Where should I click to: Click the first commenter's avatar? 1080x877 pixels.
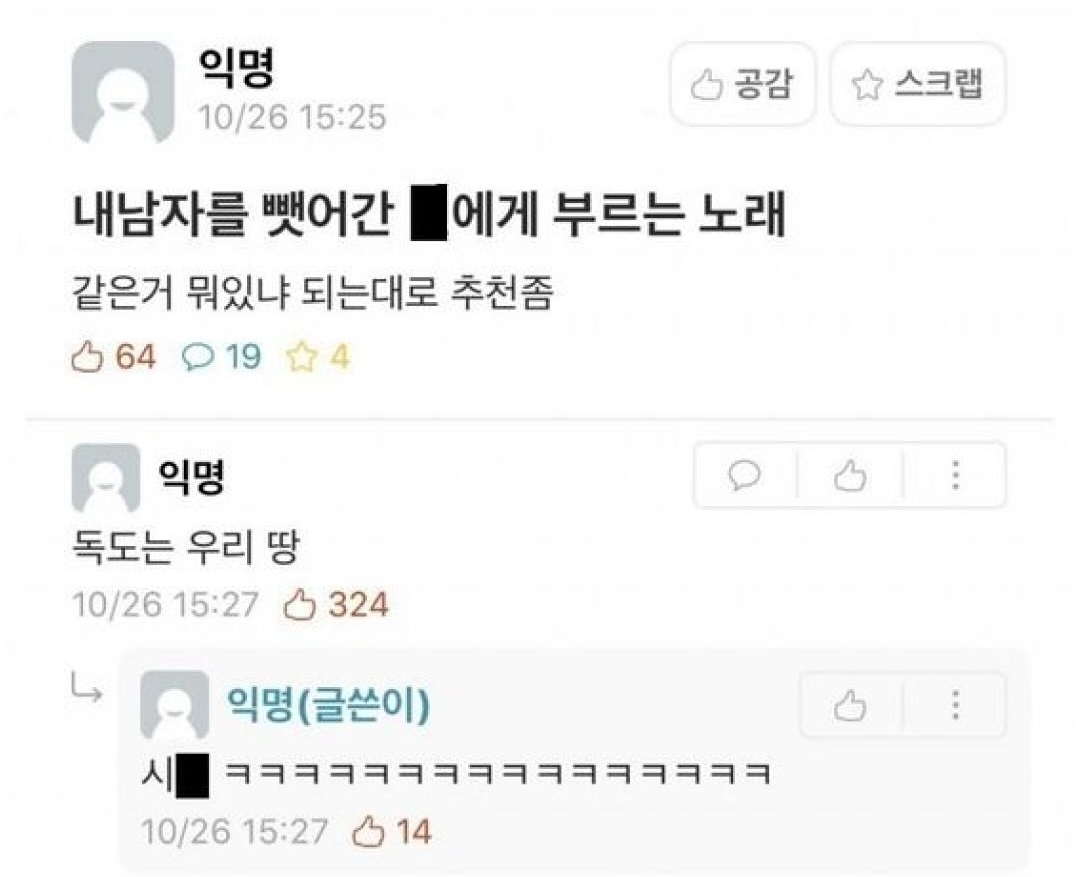(105, 477)
